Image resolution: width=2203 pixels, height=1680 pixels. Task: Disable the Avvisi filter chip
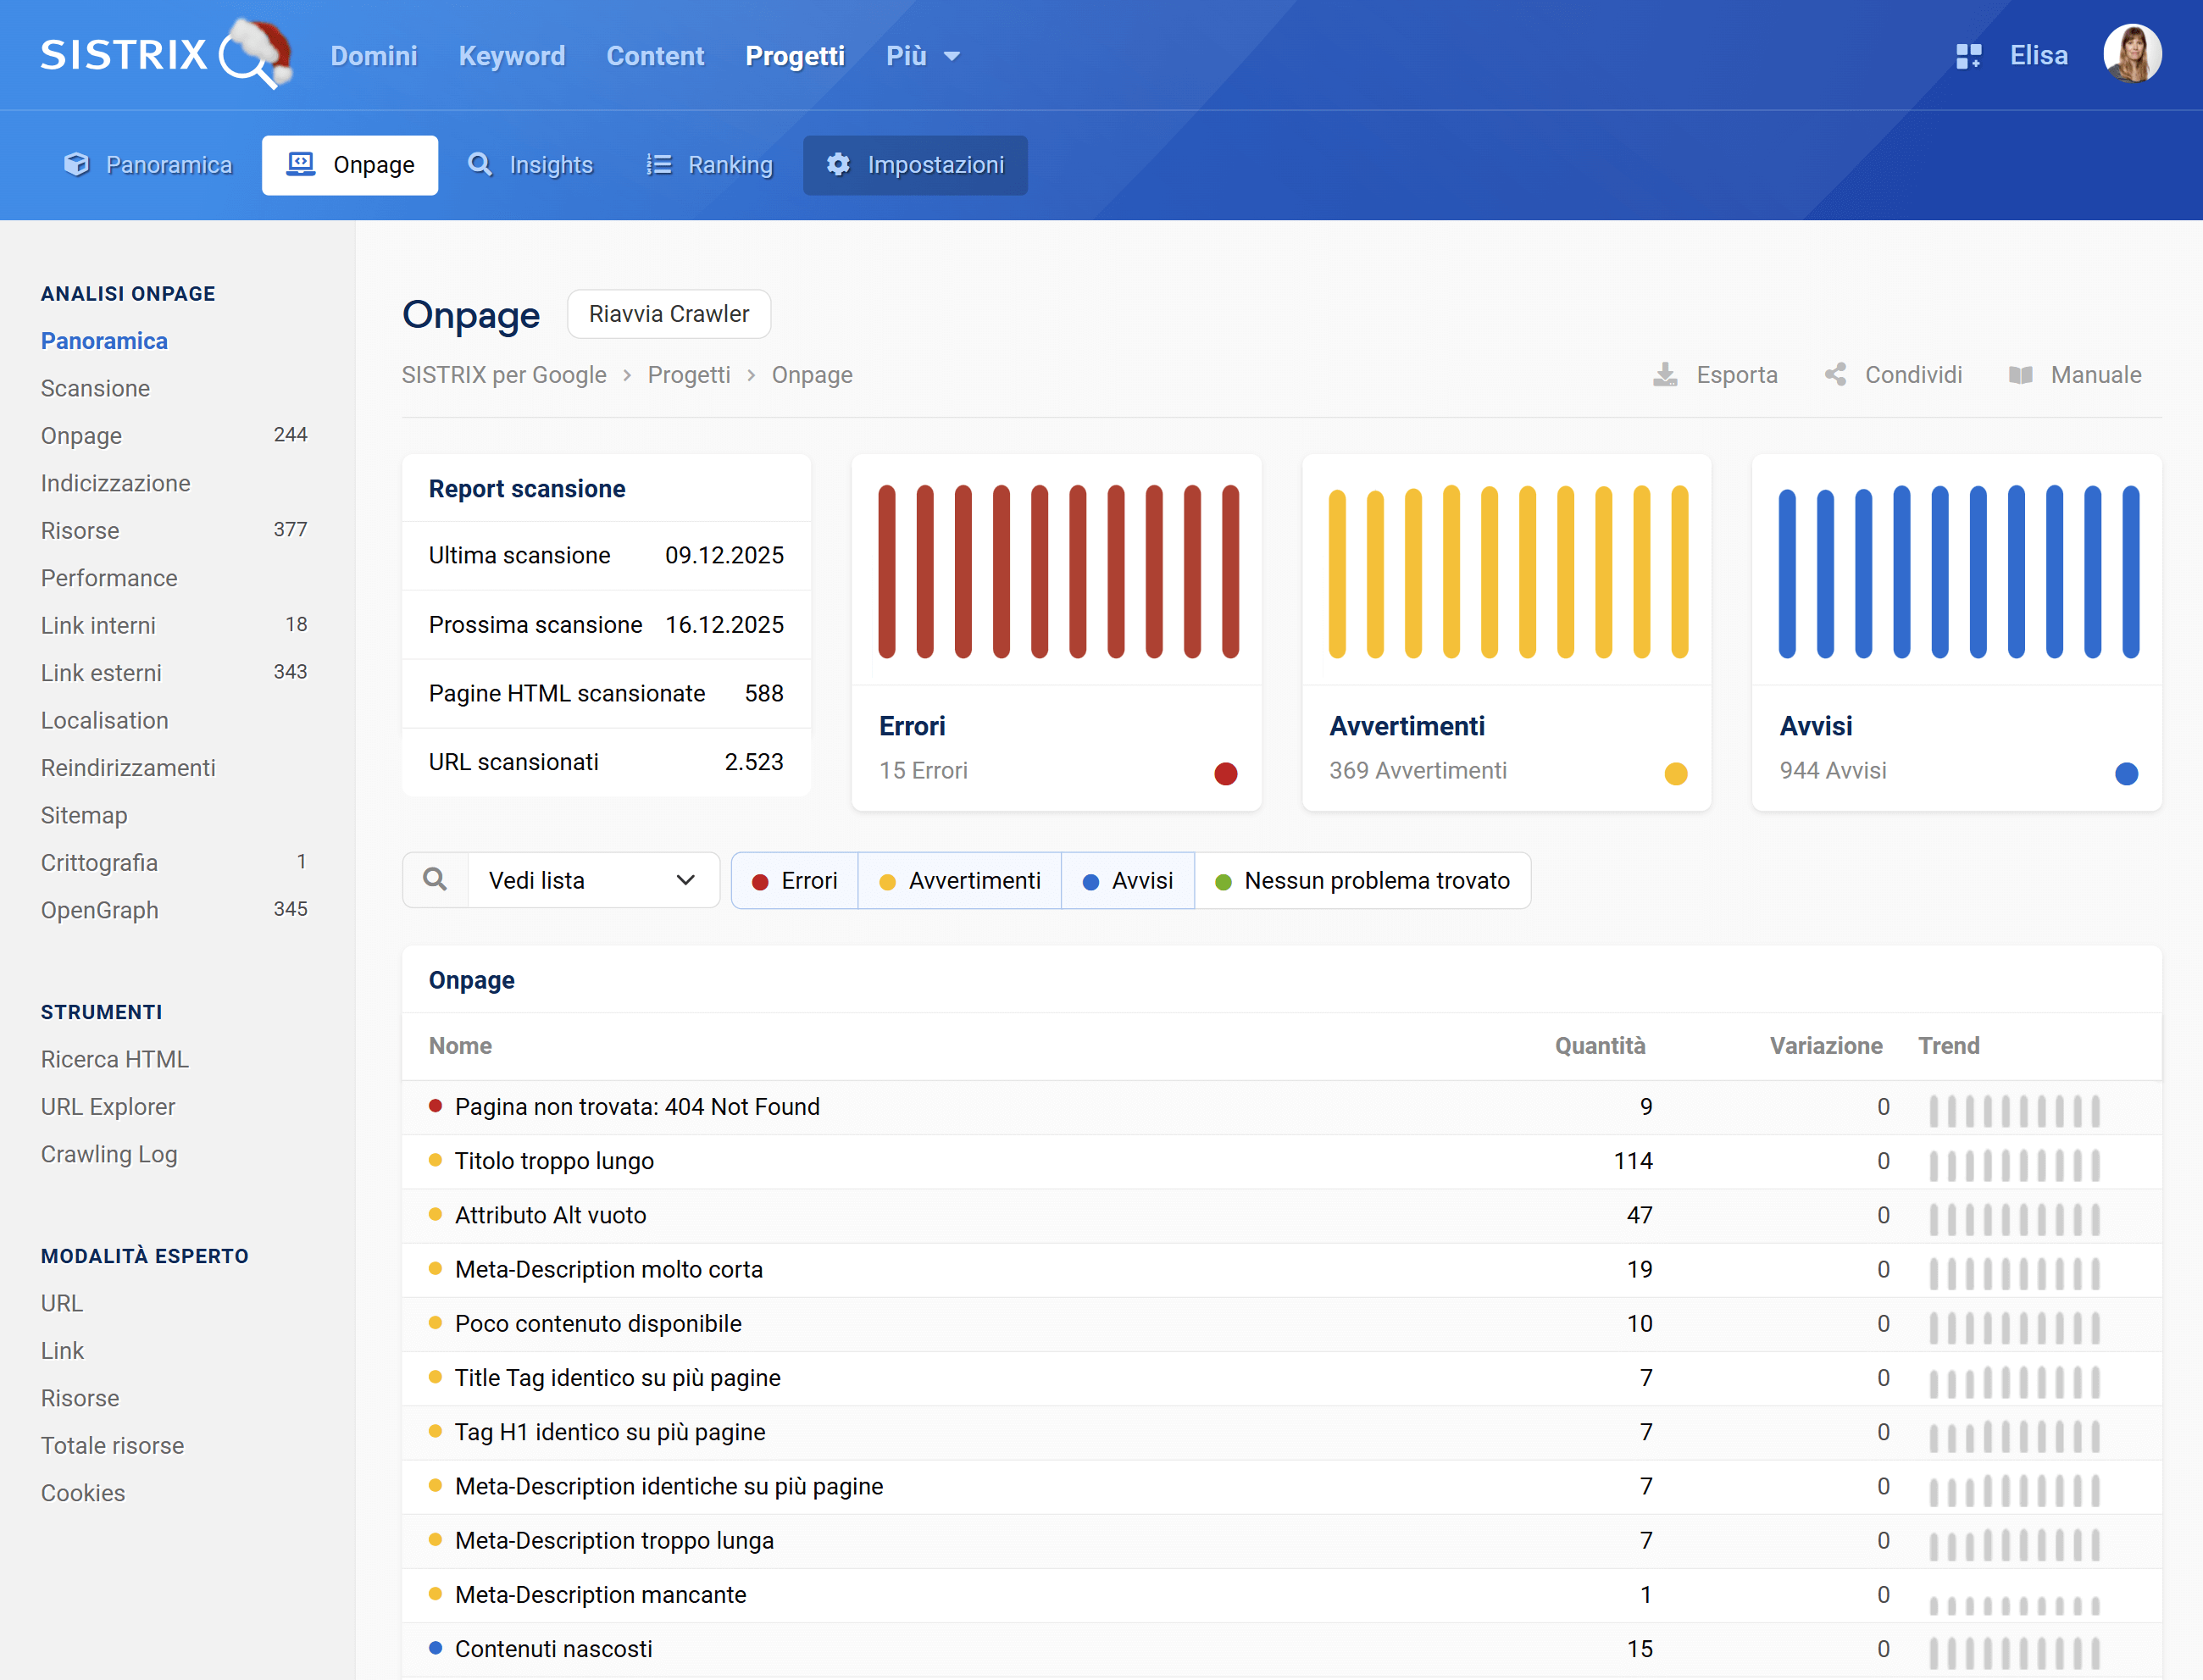pos(1128,880)
